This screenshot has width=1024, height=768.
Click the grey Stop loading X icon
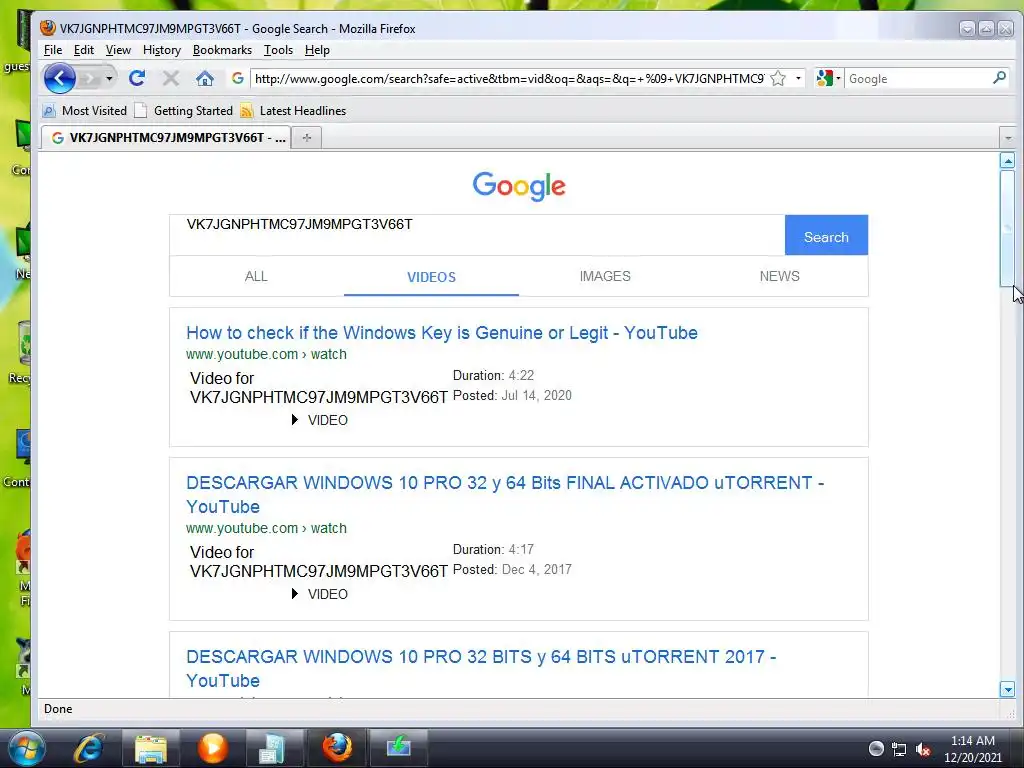[171, 79]
